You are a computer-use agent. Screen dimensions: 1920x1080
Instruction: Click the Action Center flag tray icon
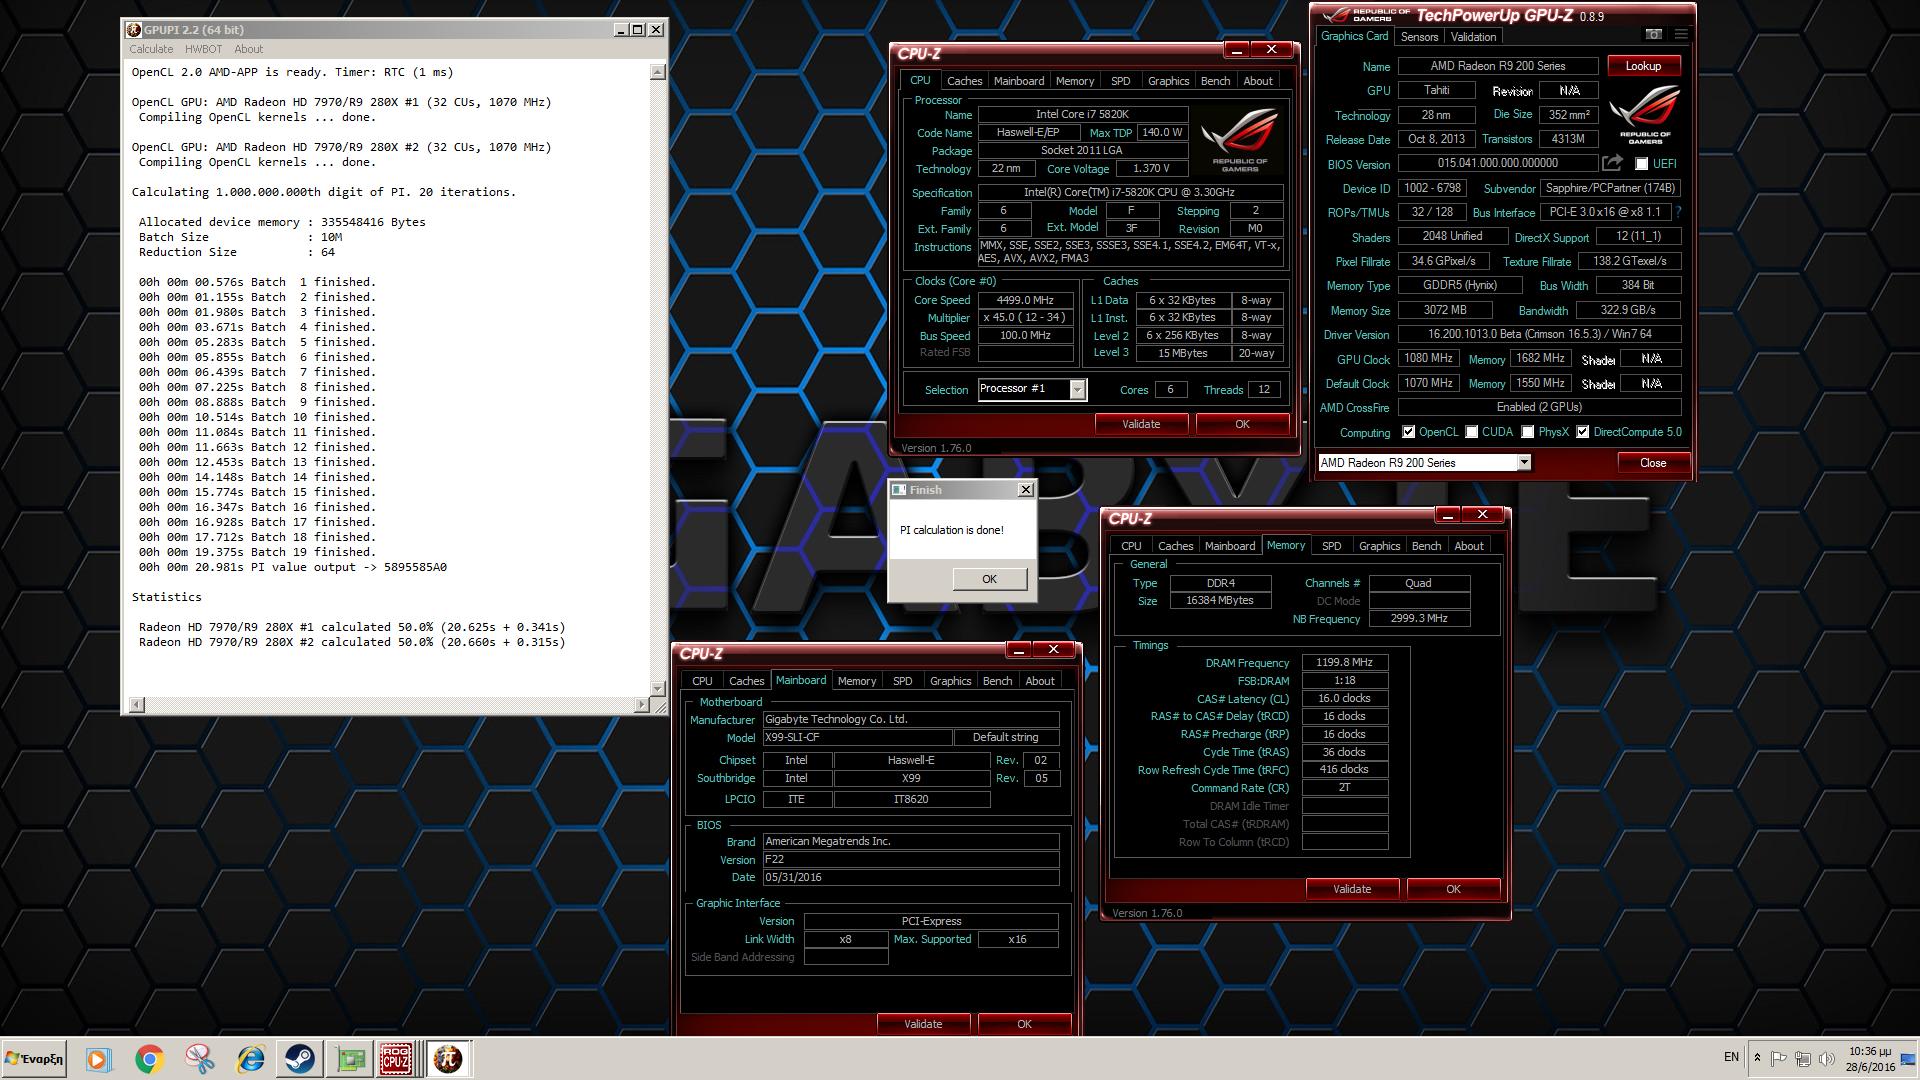1779,1058
